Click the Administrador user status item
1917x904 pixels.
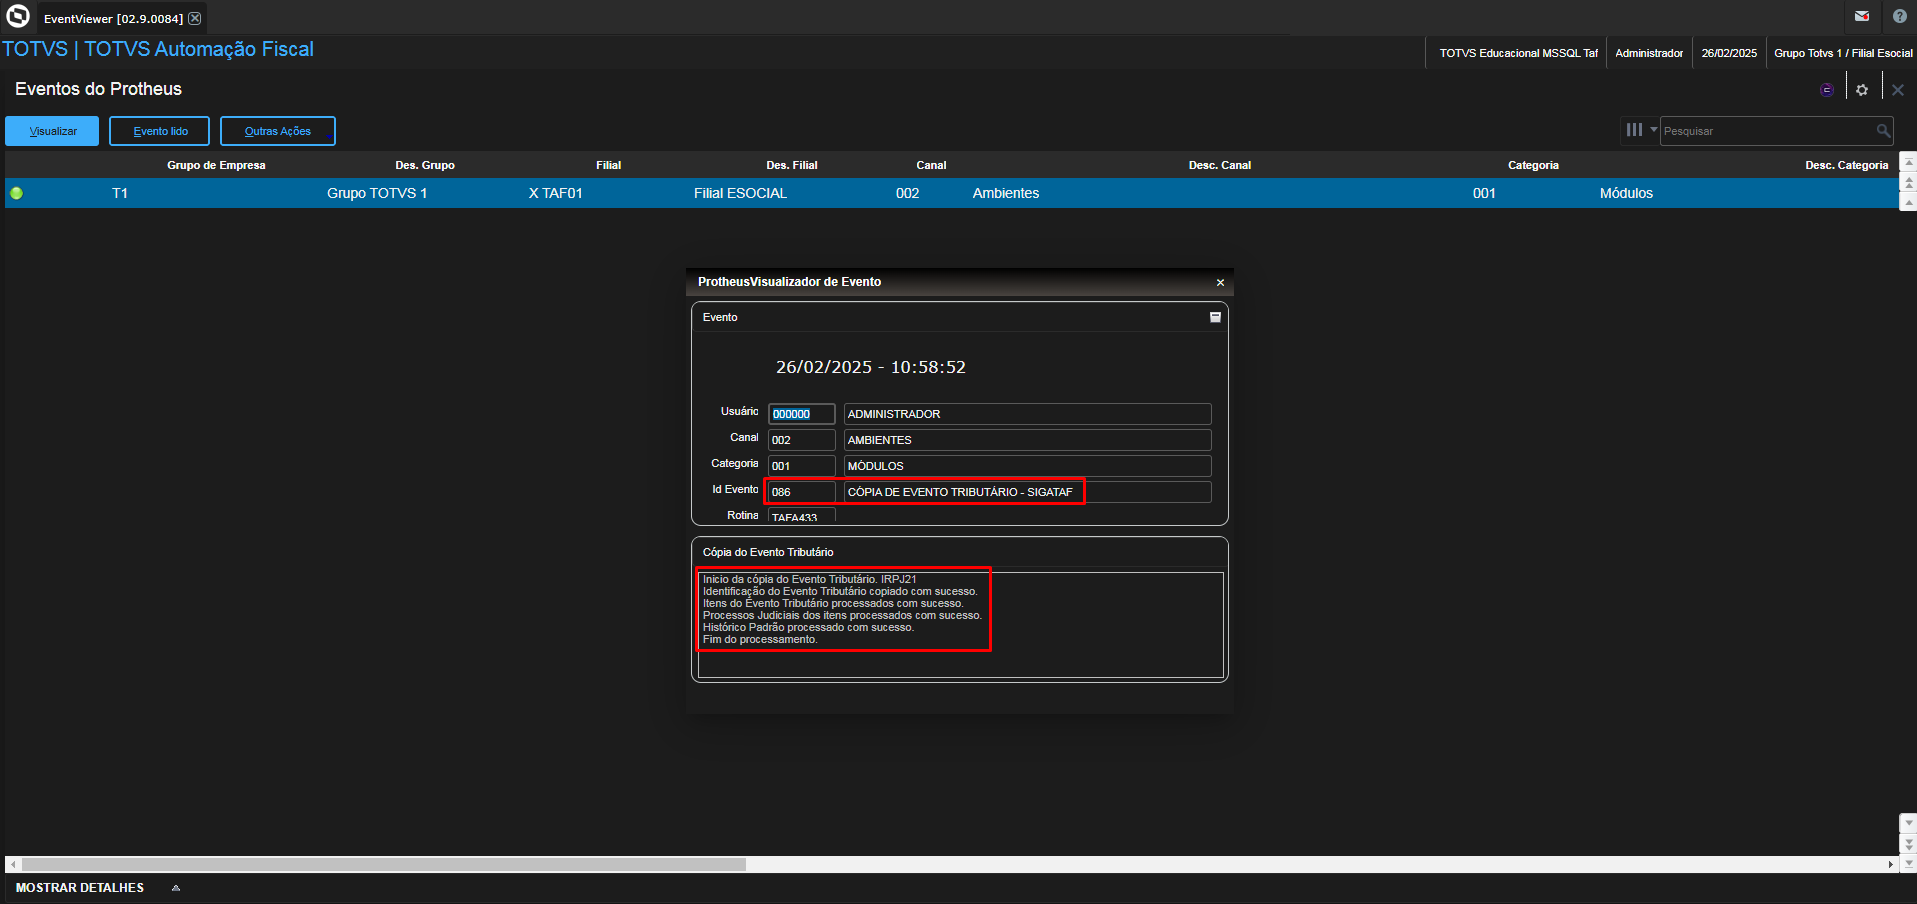pos(1649,53)
